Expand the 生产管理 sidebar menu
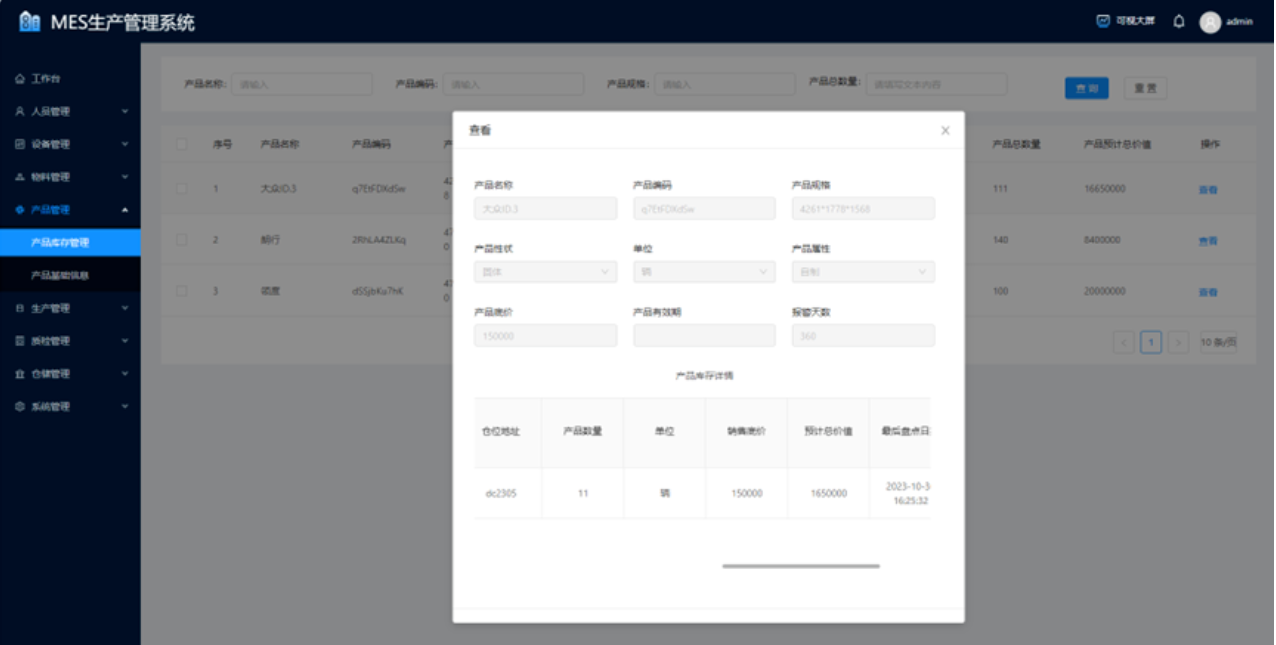This screenshot has width=1276, height=645. [x=70, y=309]
